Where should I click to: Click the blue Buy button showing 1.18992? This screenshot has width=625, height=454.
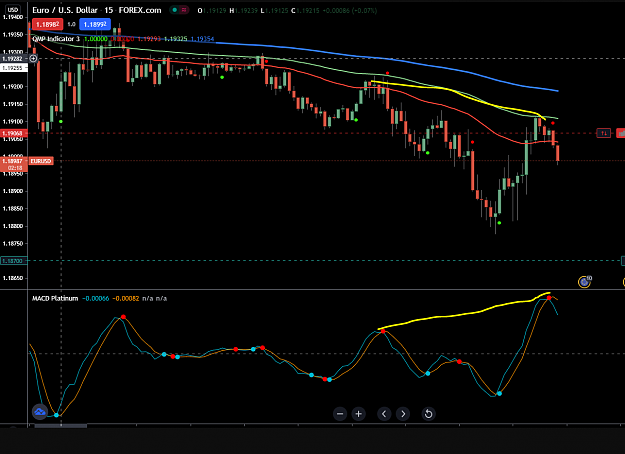click(95, 24)
